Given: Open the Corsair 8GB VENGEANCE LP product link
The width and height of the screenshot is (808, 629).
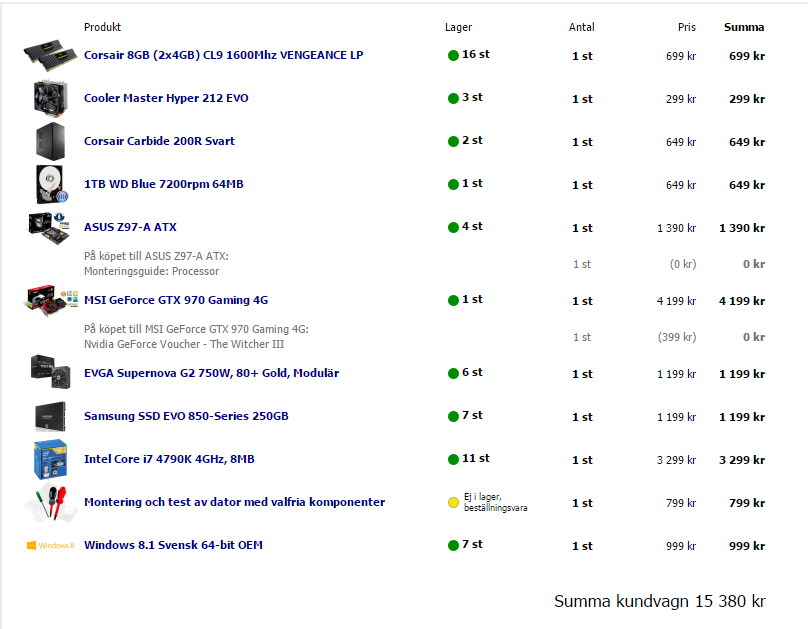Looking at the screenshot, I should [x=223, y=55].
